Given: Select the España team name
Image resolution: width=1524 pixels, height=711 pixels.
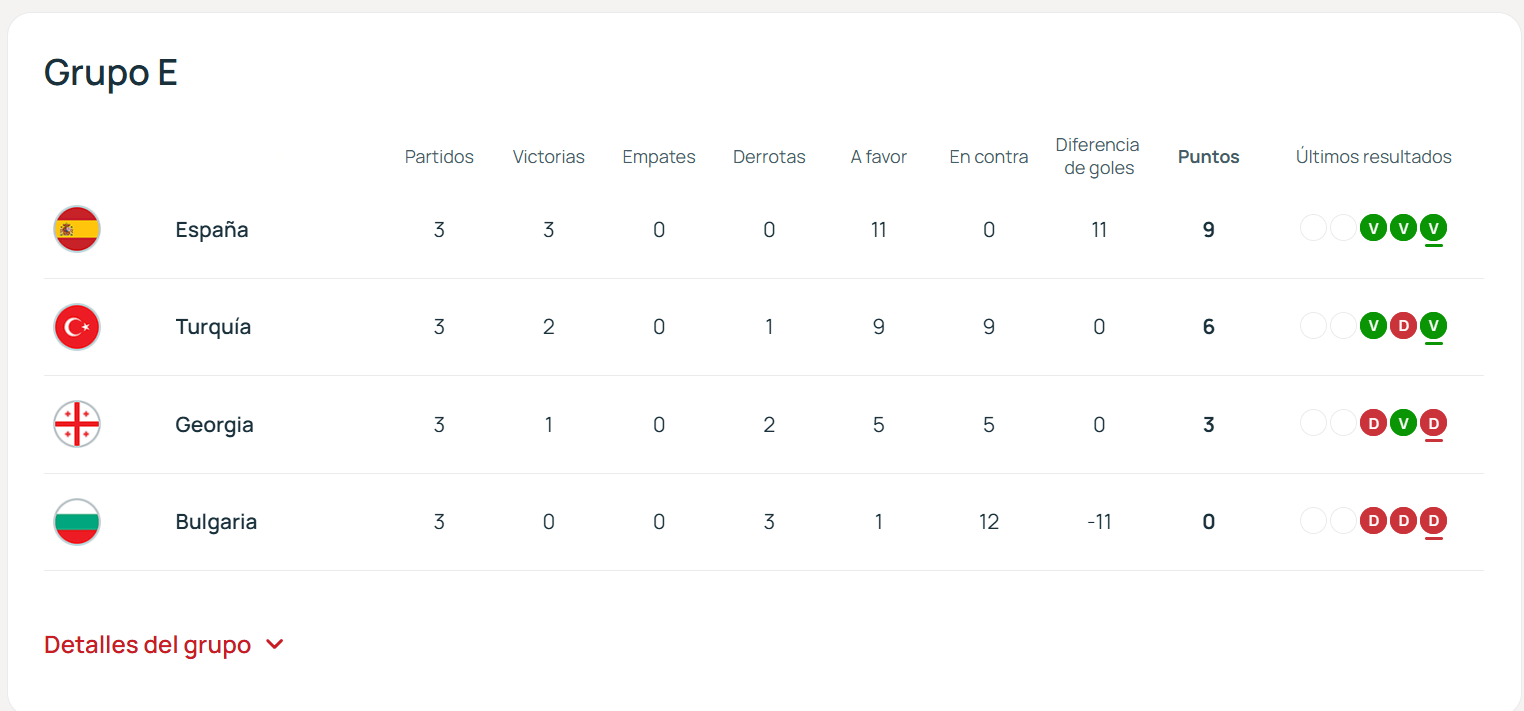Looking at the screenshot, I should pos(212,230).
